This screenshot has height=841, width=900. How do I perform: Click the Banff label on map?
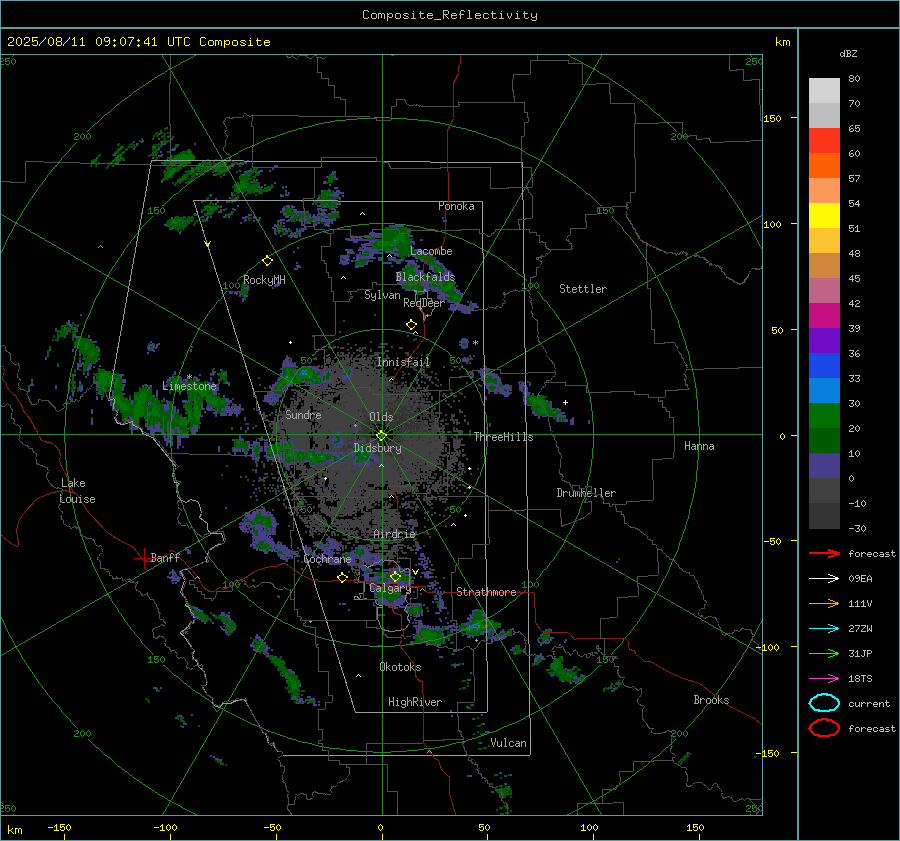[x=165, y=557]
